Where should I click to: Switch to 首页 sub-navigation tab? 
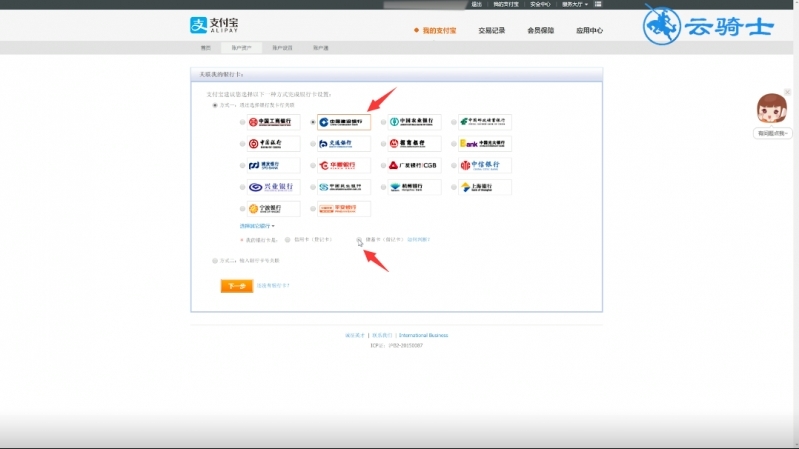(205, 48)
